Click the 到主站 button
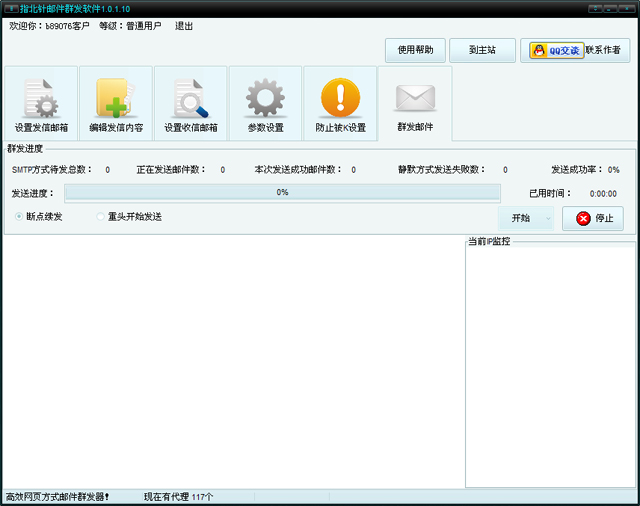 [x=482, y=50]
